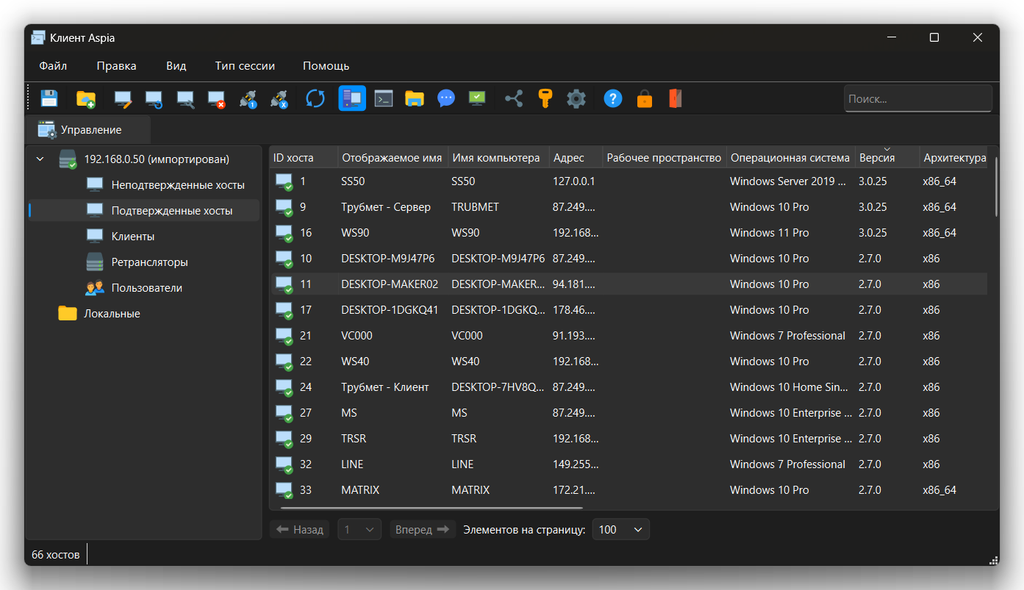Select the terminal session icon

click(x=383, y=99)
